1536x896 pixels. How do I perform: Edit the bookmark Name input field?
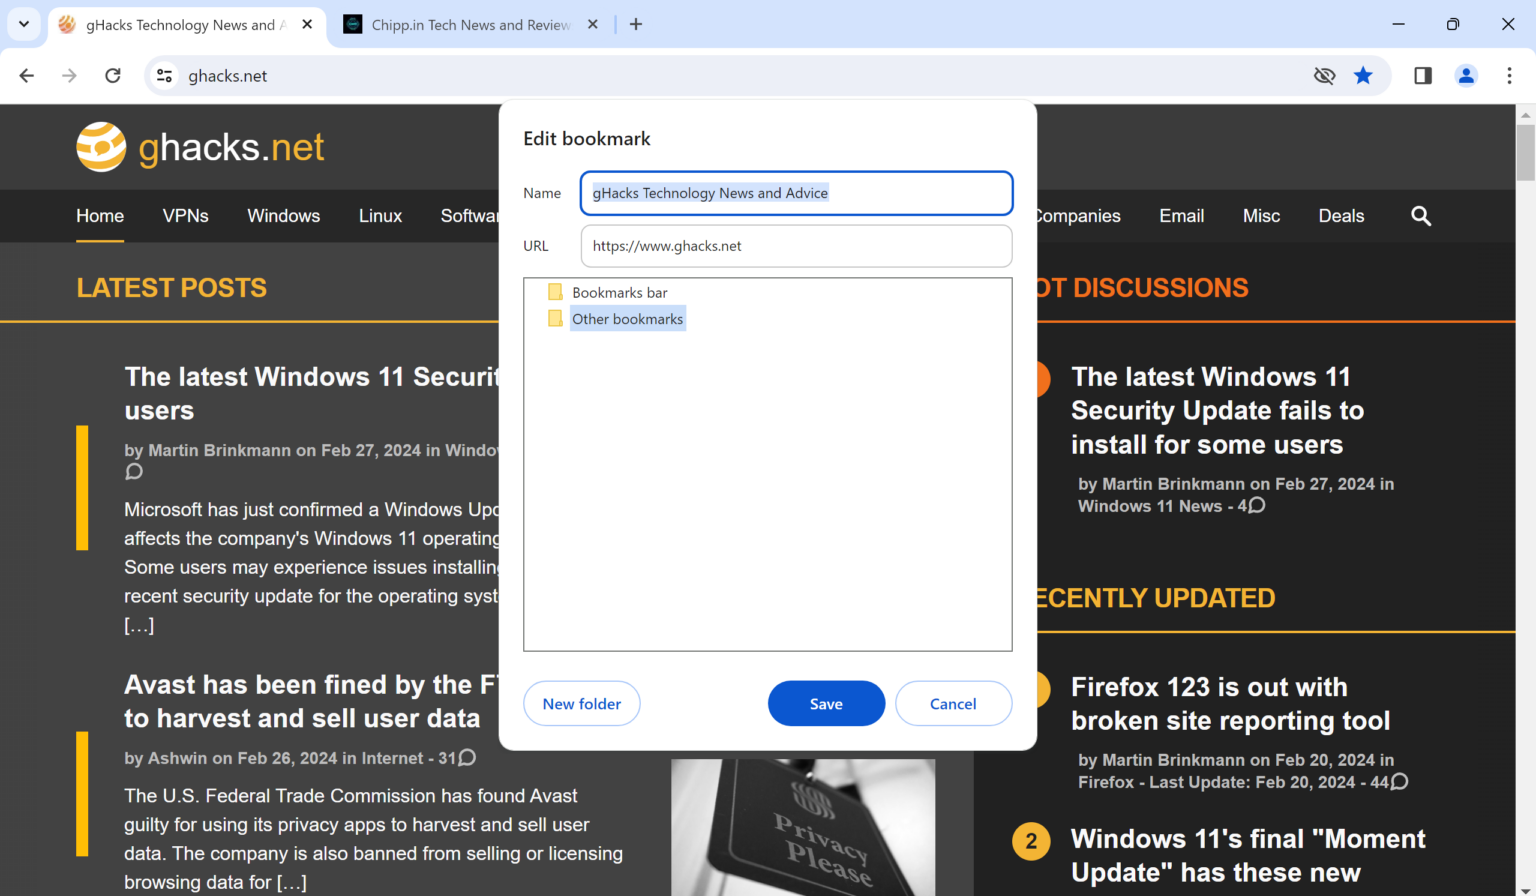pyautogui.click(x=795, y=193)
